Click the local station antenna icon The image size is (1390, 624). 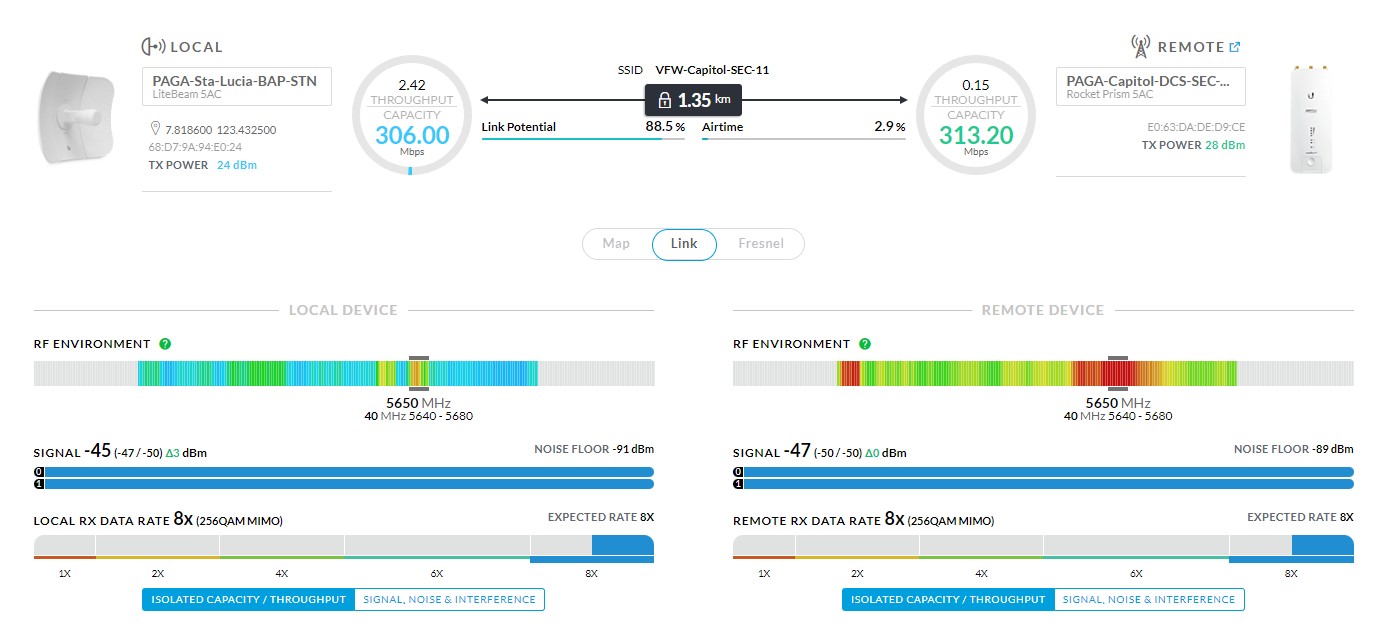click(x=153, y=47)
